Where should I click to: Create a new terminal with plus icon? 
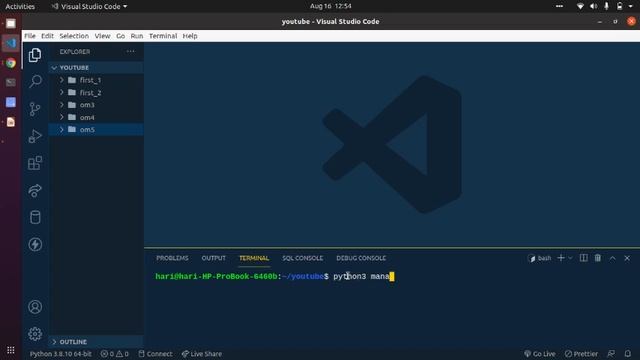coord(561,258)
